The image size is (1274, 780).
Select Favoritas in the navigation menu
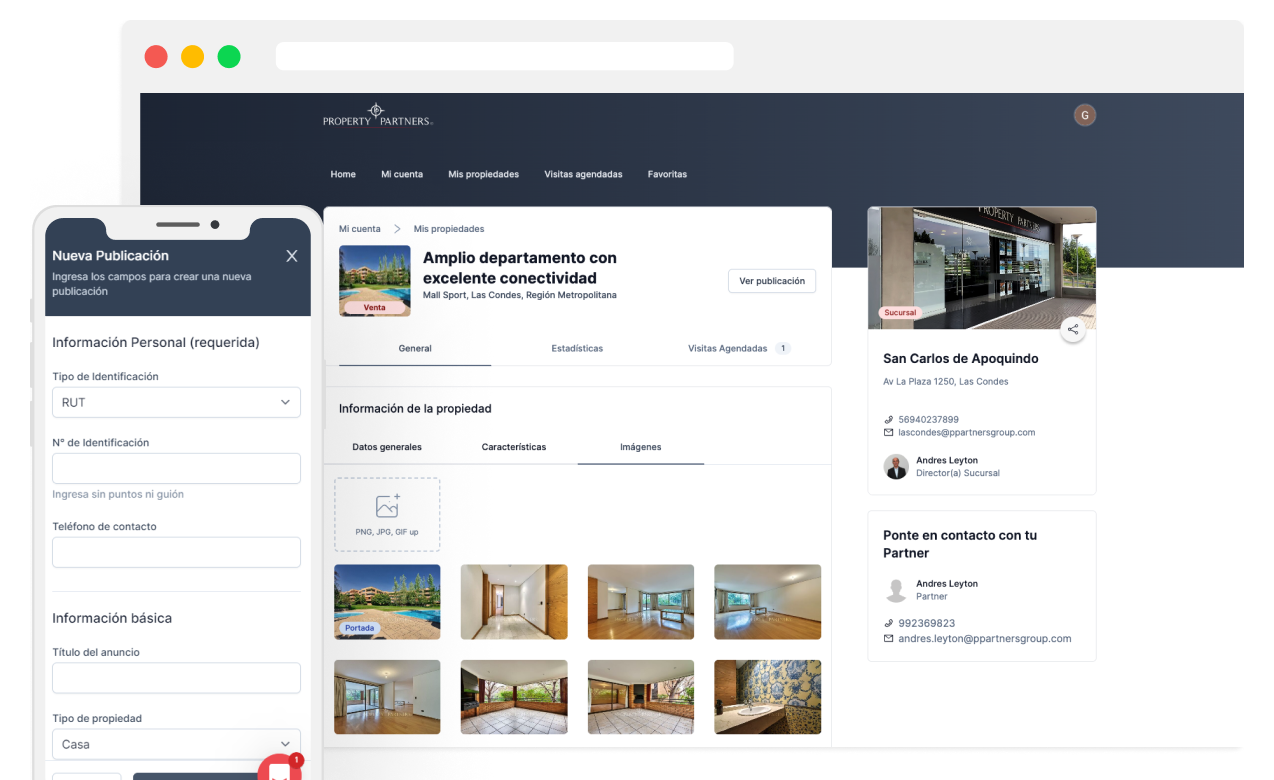tap(667, 174)
